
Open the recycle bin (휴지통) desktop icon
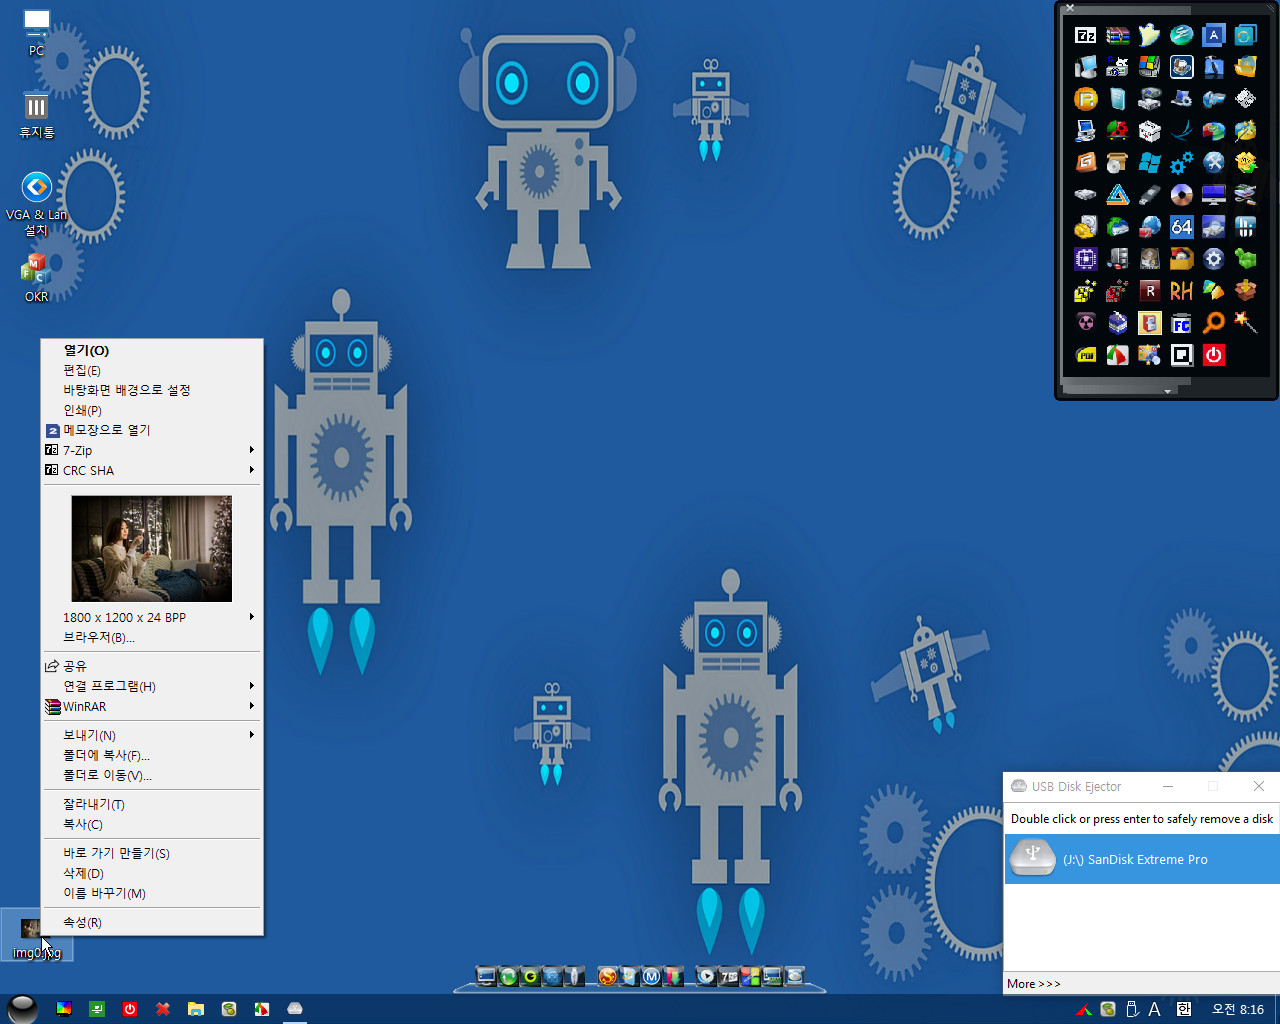click(37, 113)
